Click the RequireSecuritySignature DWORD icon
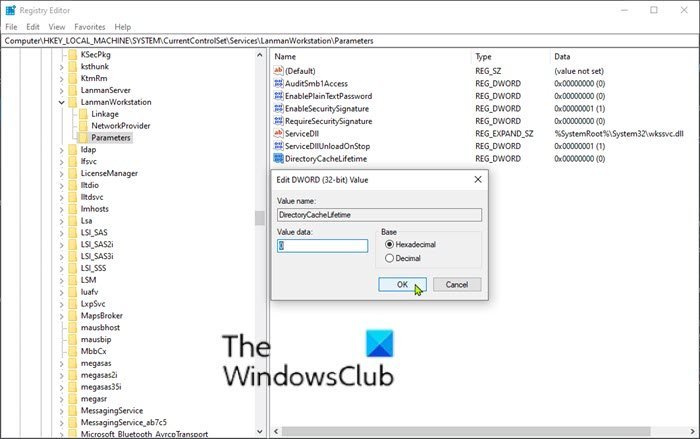700x439 pixels. click(279, 121)
